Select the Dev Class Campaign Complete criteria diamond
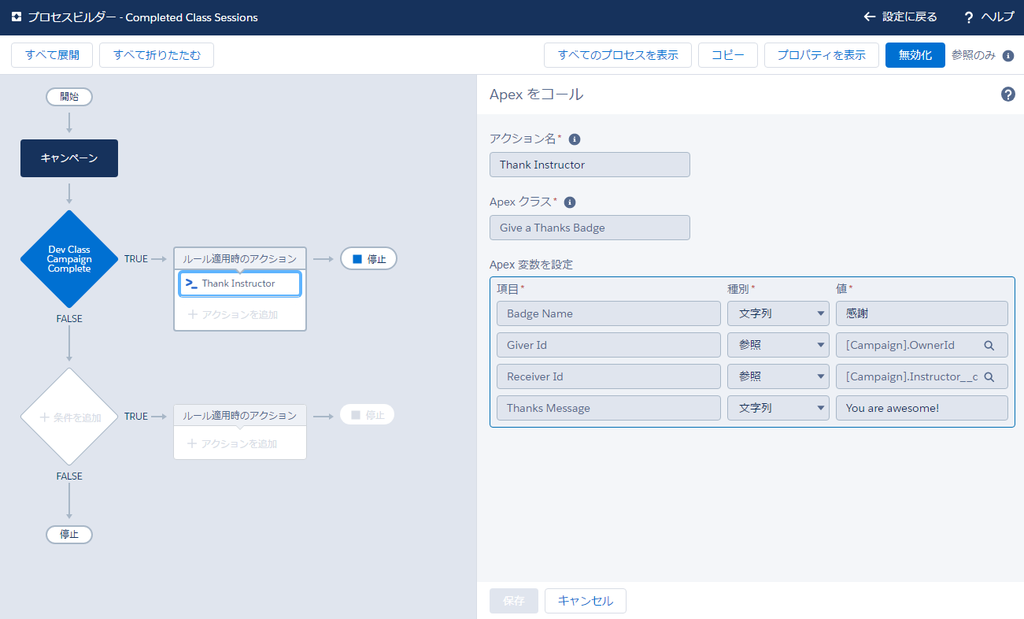The width and height of the screenshot is (1024, 619). click(69, 259)
